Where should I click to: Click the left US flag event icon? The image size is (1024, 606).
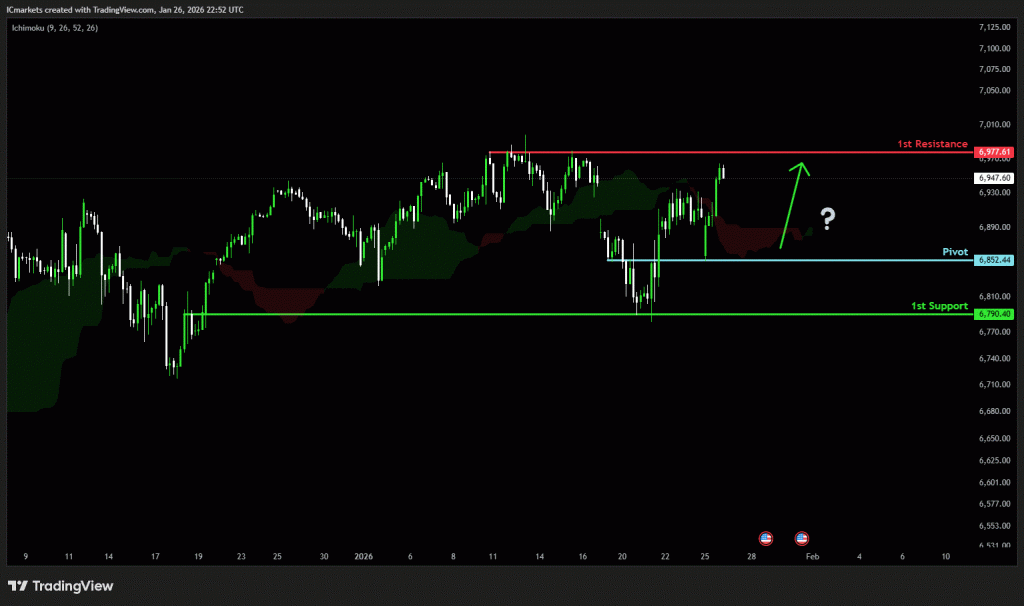[x=766, y=538]
